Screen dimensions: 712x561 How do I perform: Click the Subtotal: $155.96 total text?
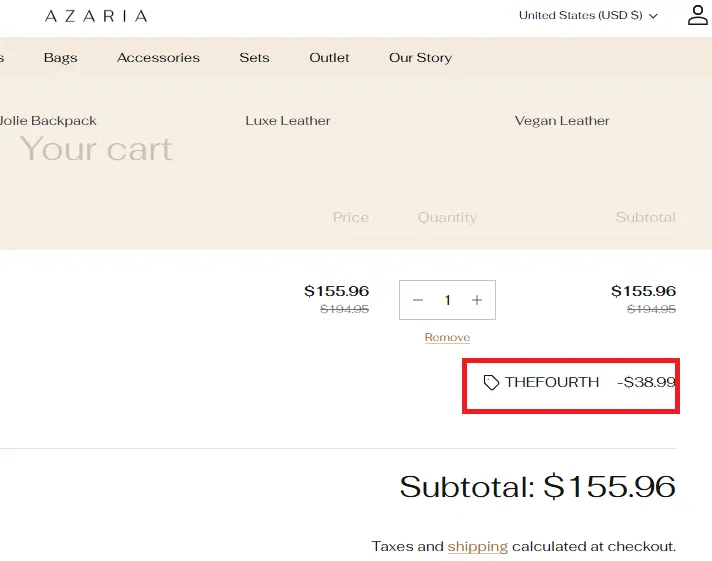click(x=538, y=487)
